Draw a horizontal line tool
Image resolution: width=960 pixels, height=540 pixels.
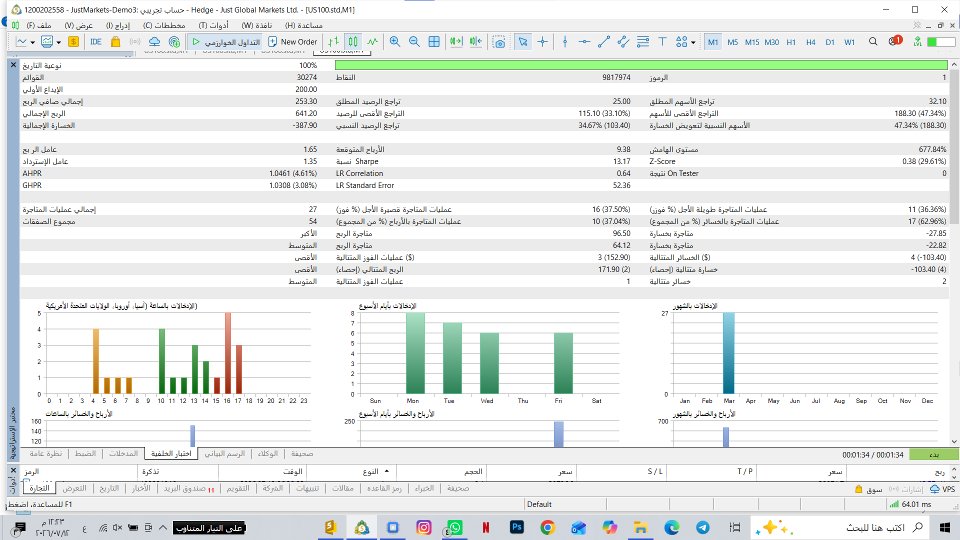(584, 42)
